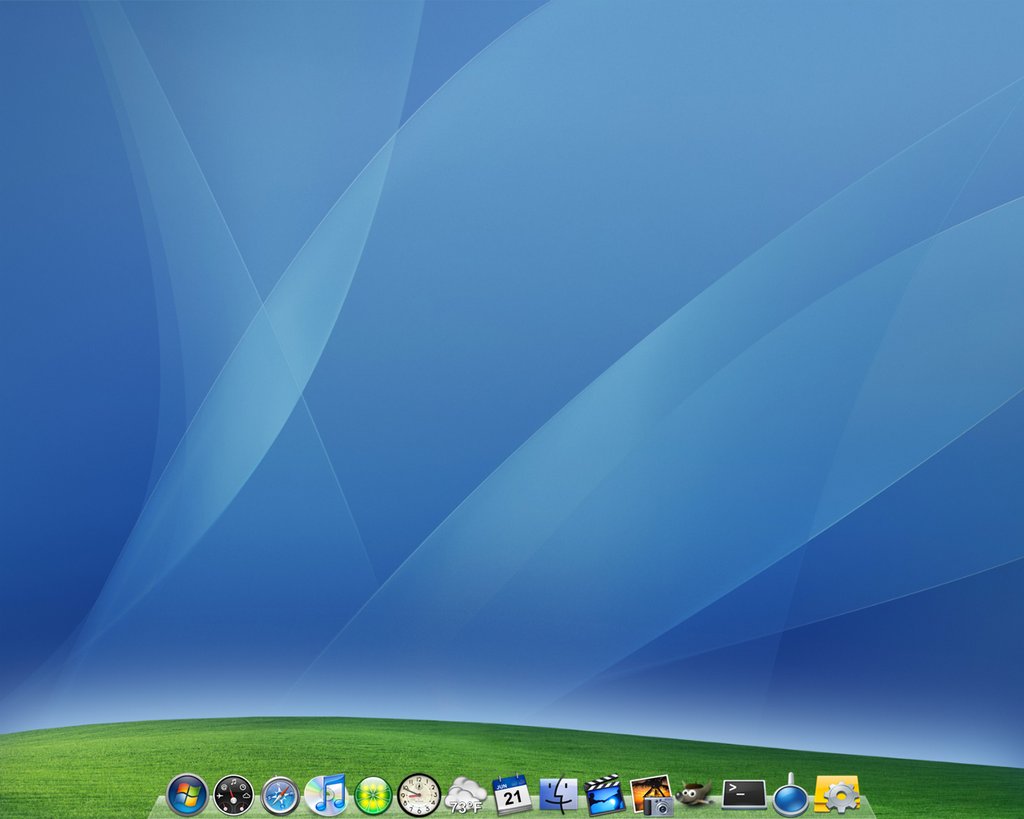This screenshot has height=819, width=1024.
Task: Open the calendar icon showing Jun 21
Action: click(x=512, y=794)
